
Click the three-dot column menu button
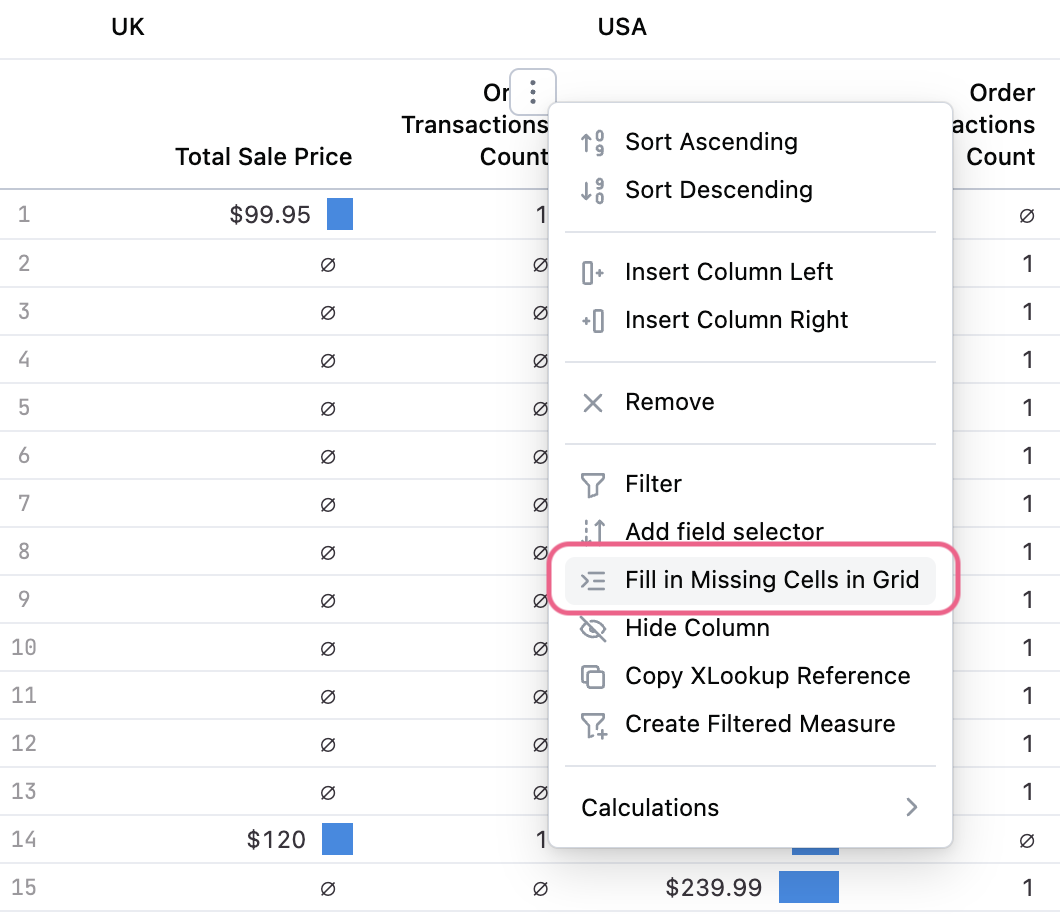[532, 91]
